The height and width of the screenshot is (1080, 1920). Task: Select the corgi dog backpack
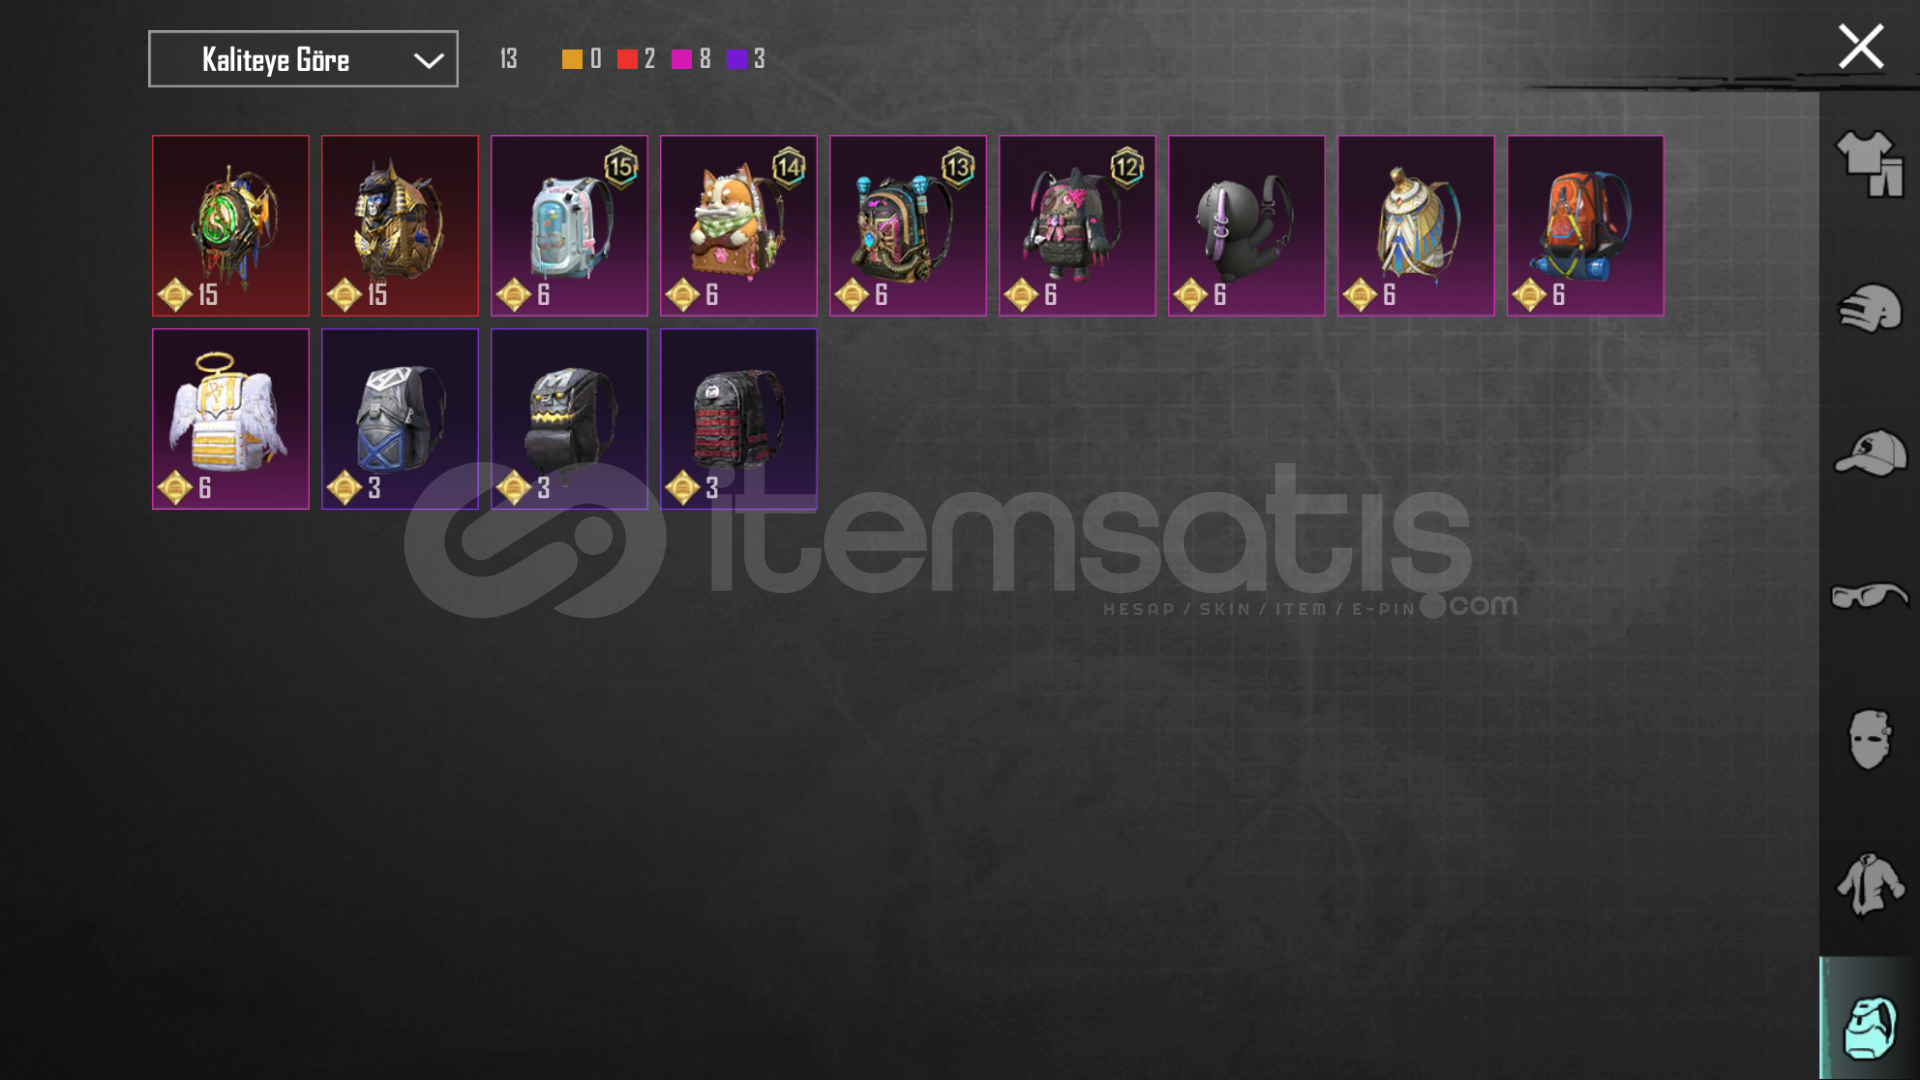[739, 226]
